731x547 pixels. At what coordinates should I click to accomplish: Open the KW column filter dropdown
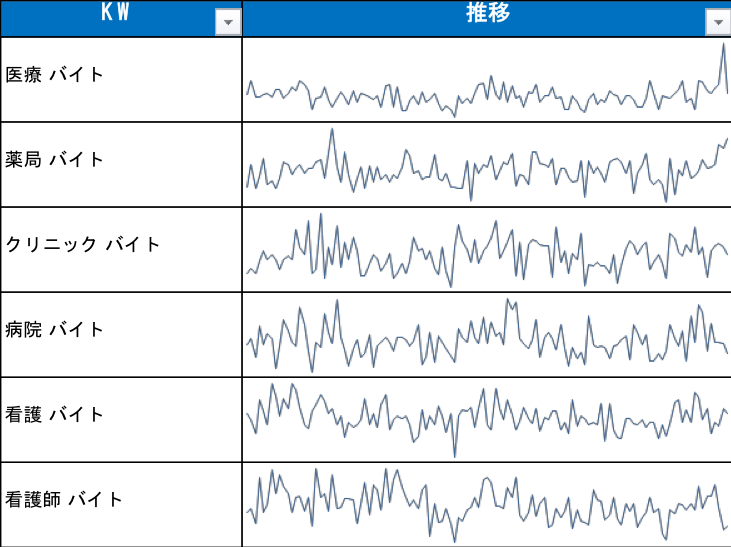pos(228,23)
